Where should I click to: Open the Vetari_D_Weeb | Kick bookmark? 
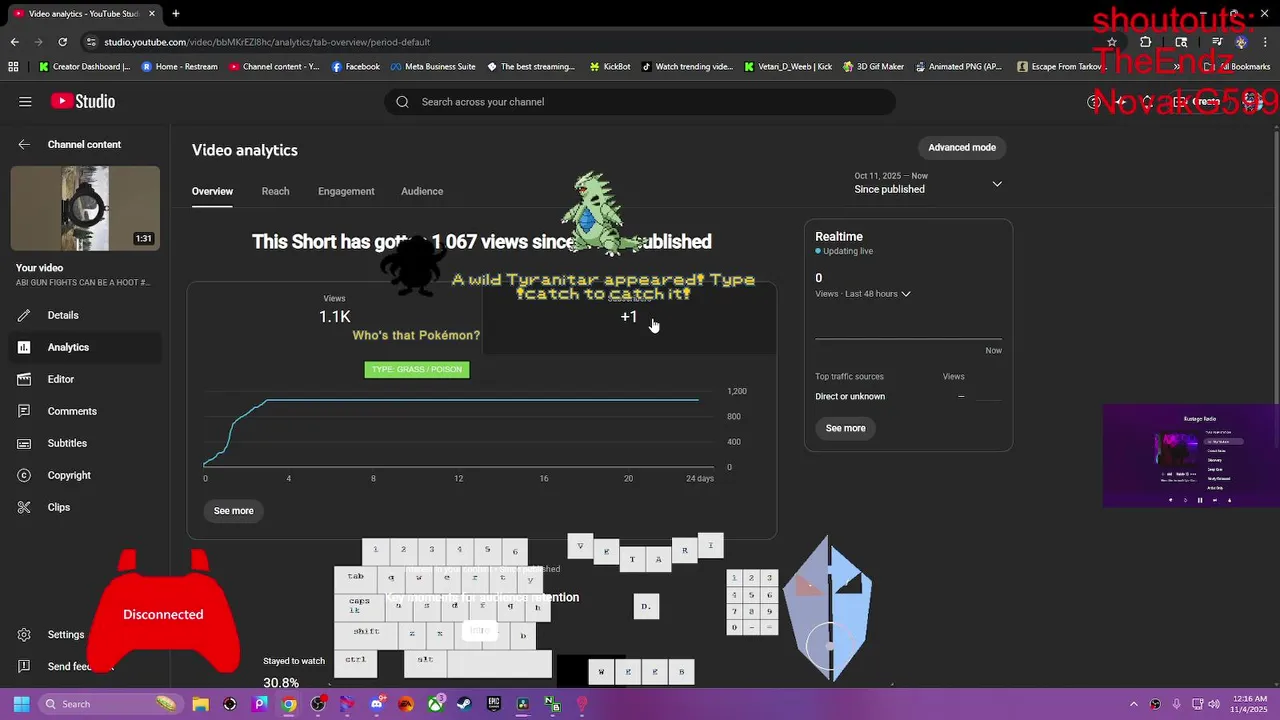pos(788,67)
